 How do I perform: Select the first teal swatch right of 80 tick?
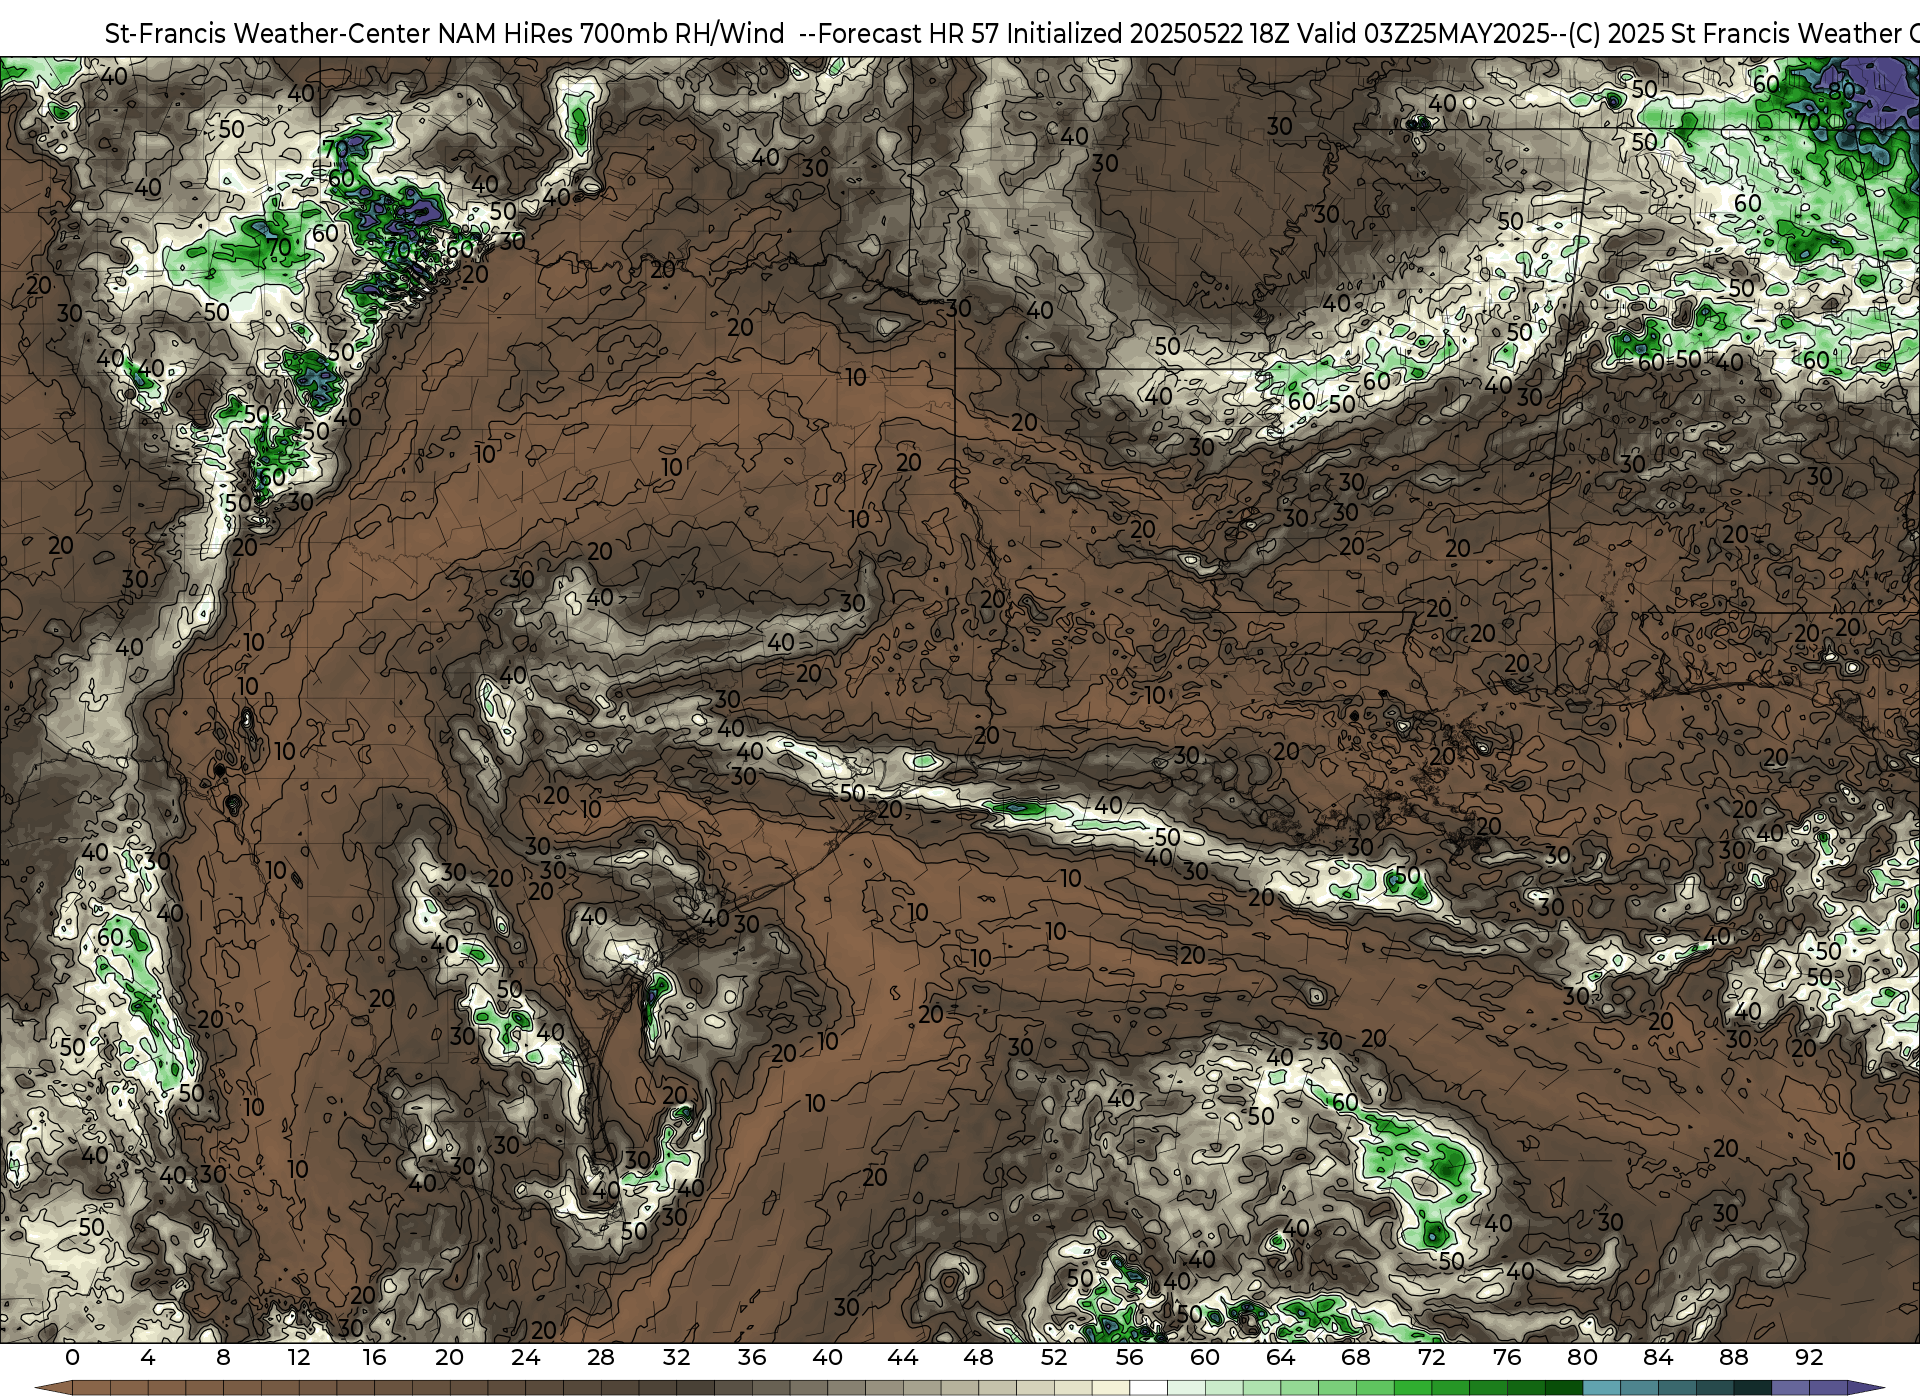tap(1601, 1389)
